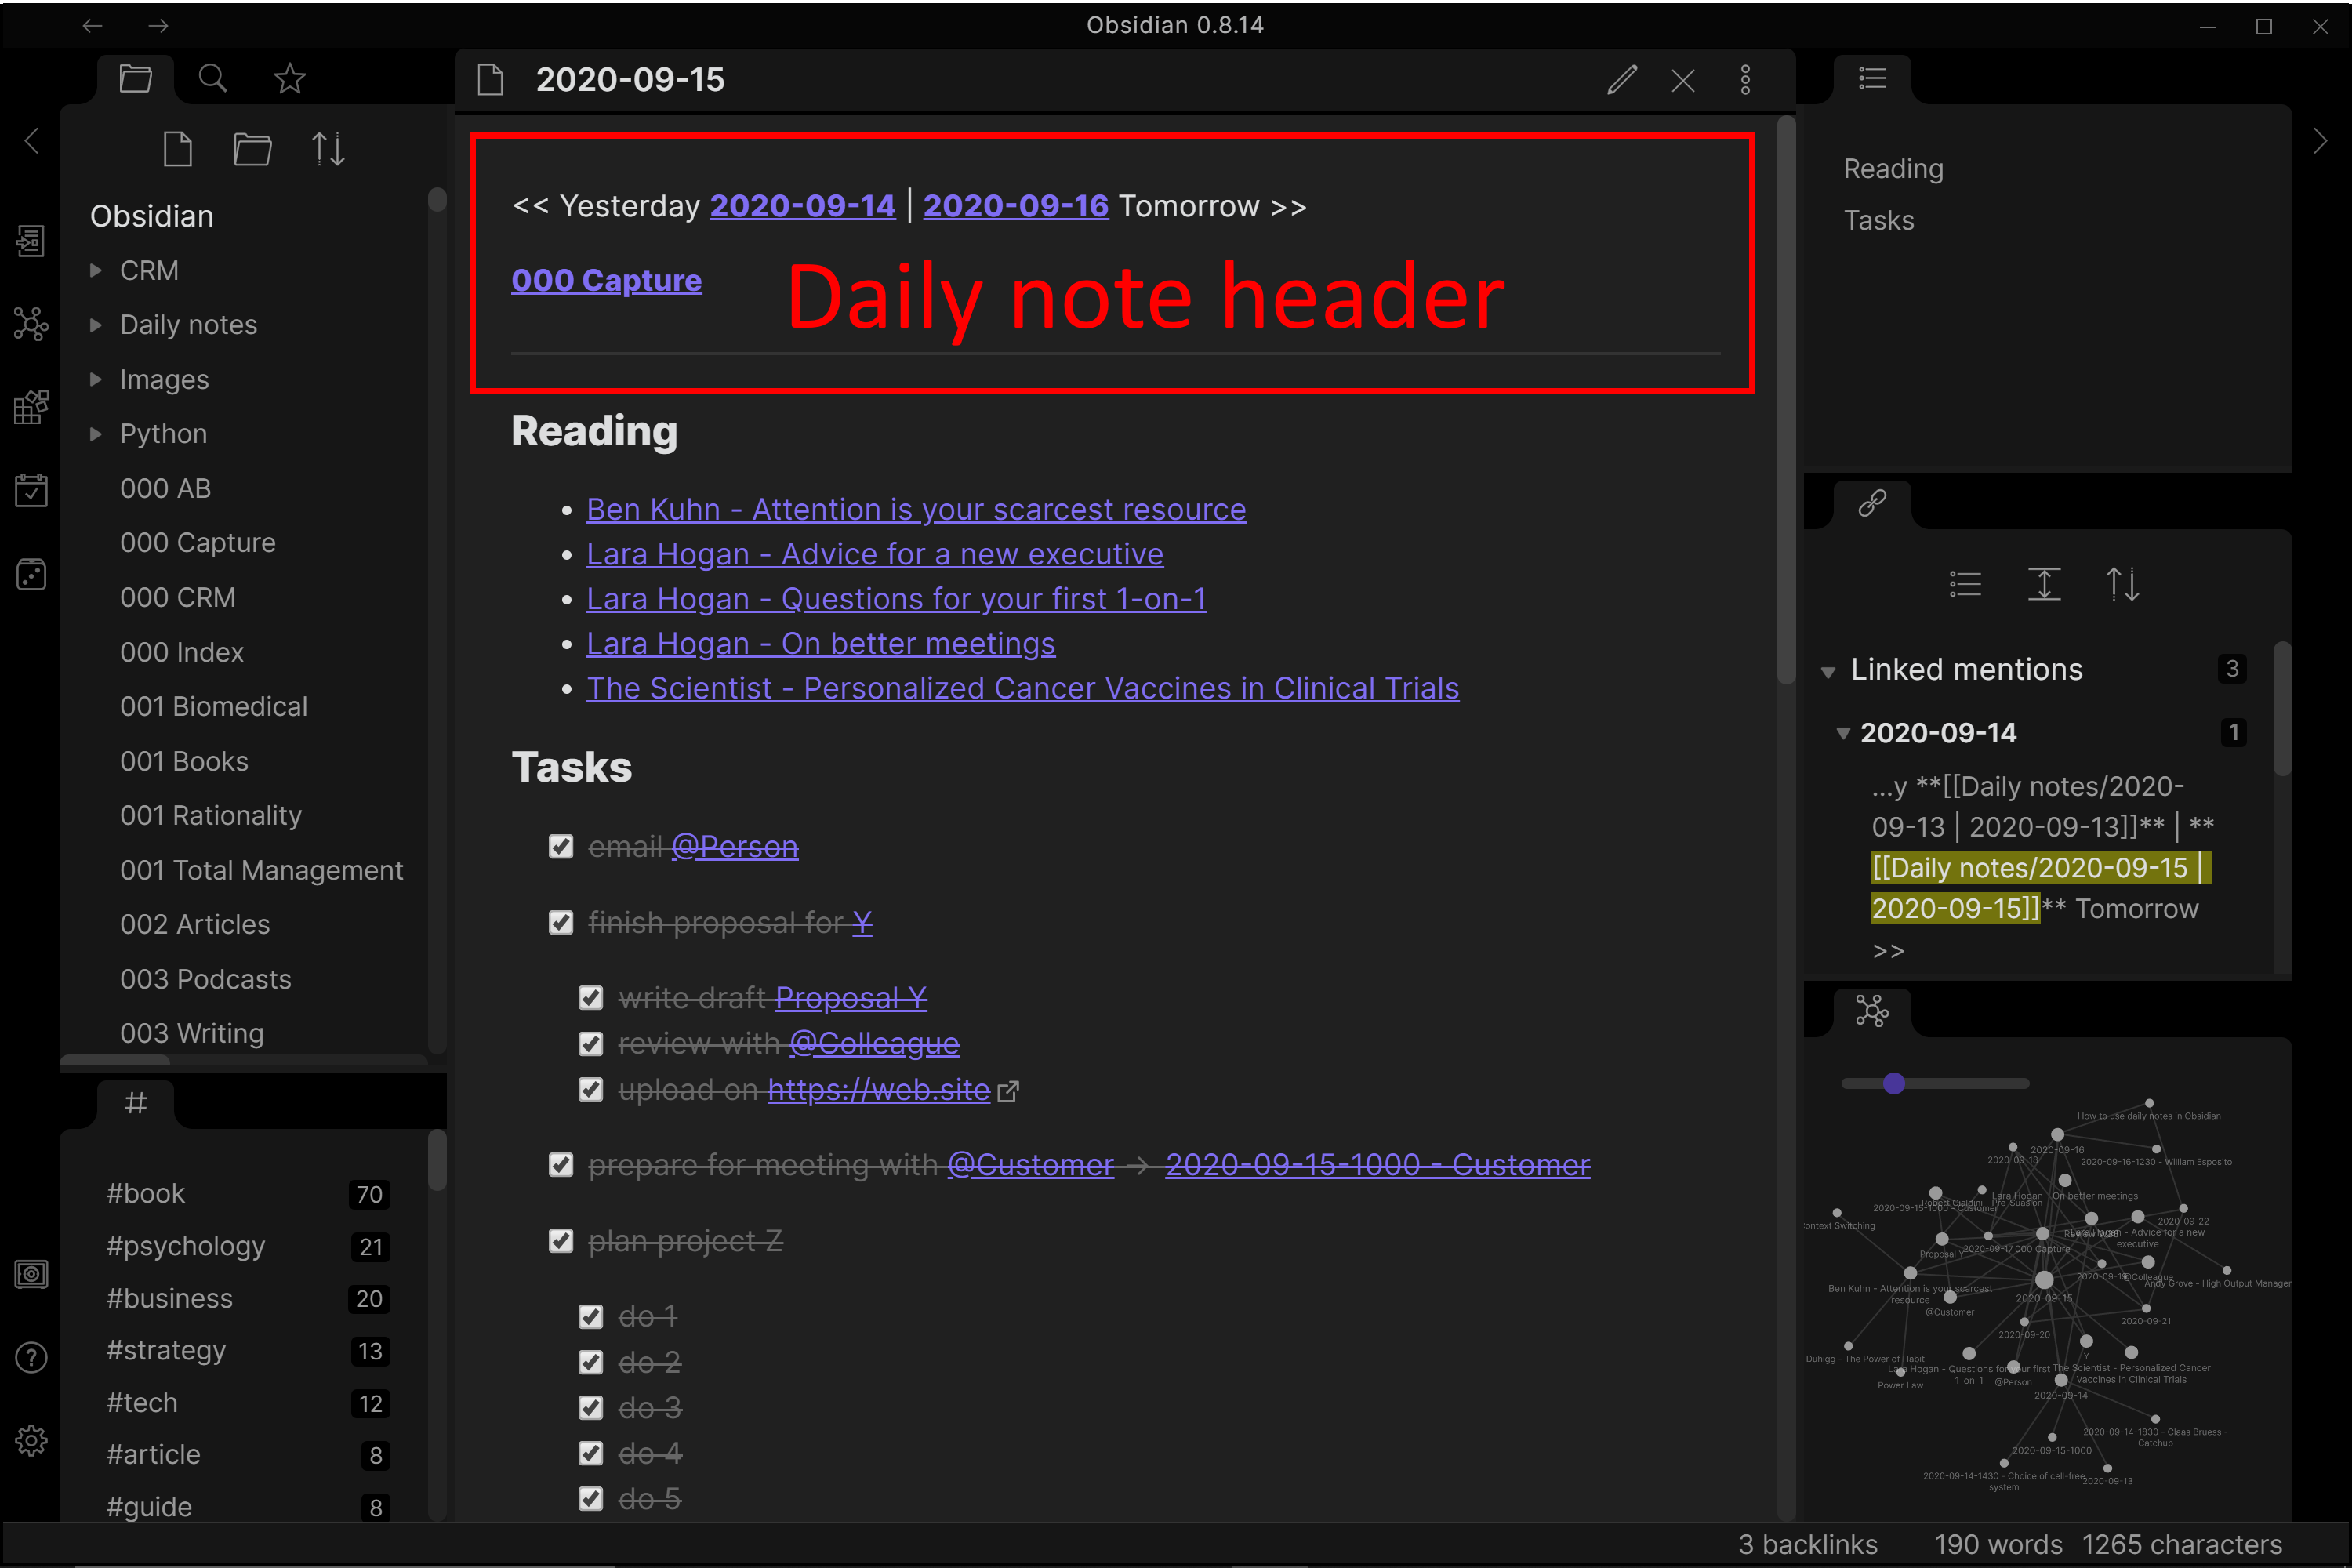The height and width of the screenshot is (1568, 2352).
Task: Open 000 Capture linked note
Action: (x=608, y=280)
